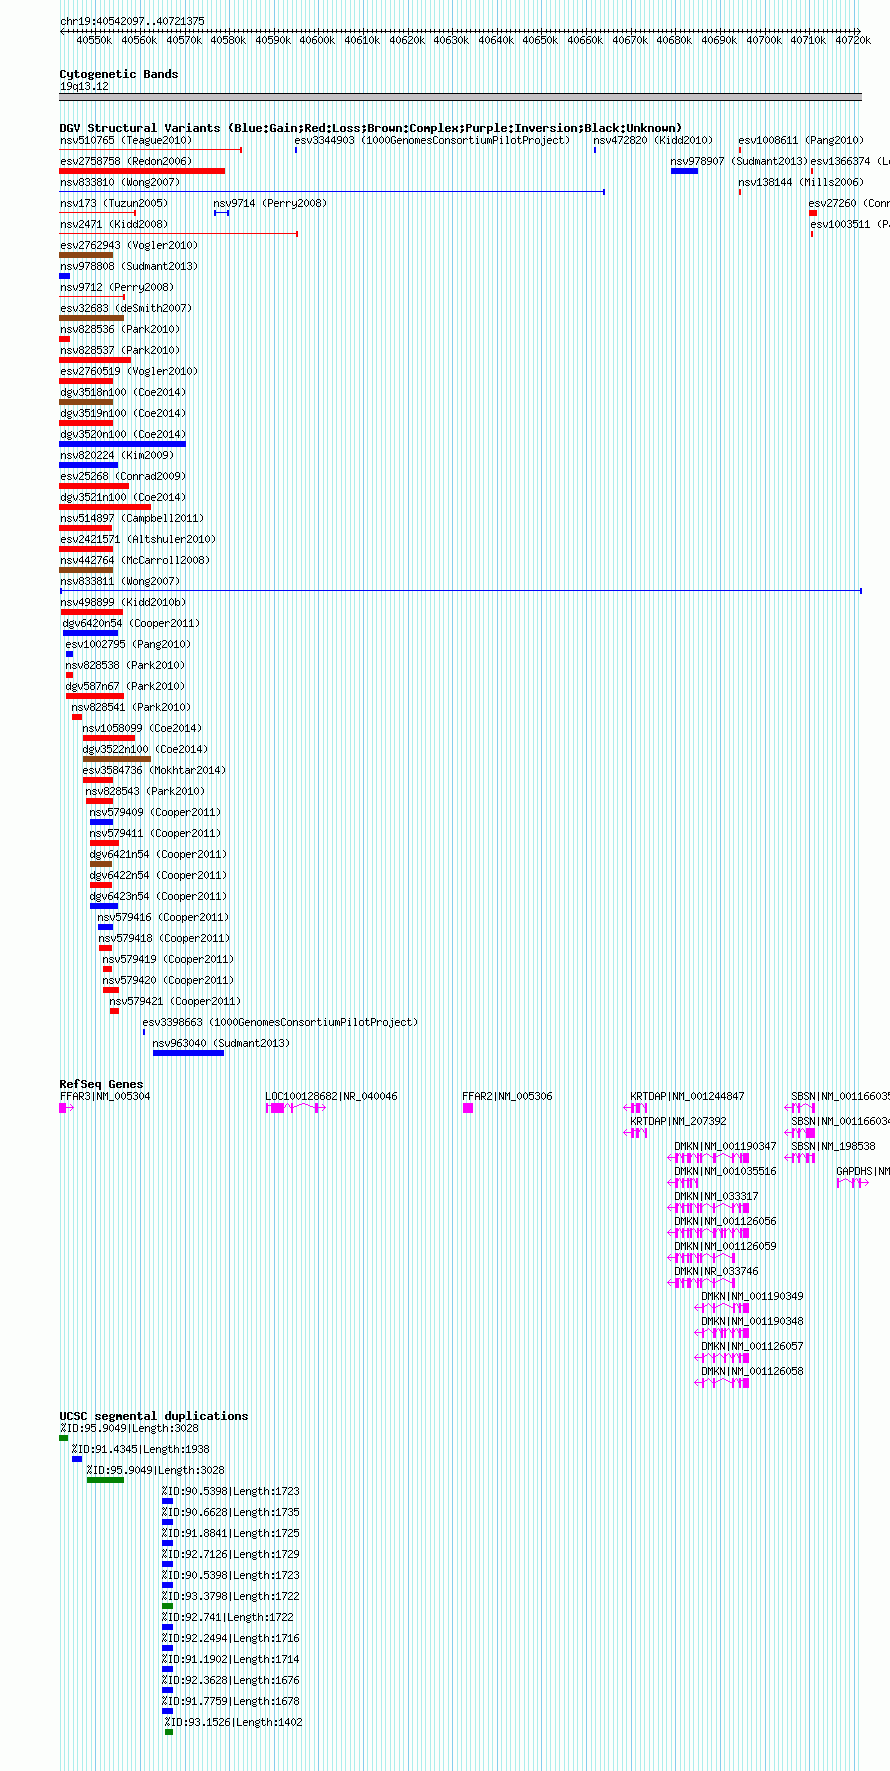This screenshot has height=1771, width=890.
Task: Open the KRTDAP|NM_001244847 gene glyph
Action: coord(636,1108)
